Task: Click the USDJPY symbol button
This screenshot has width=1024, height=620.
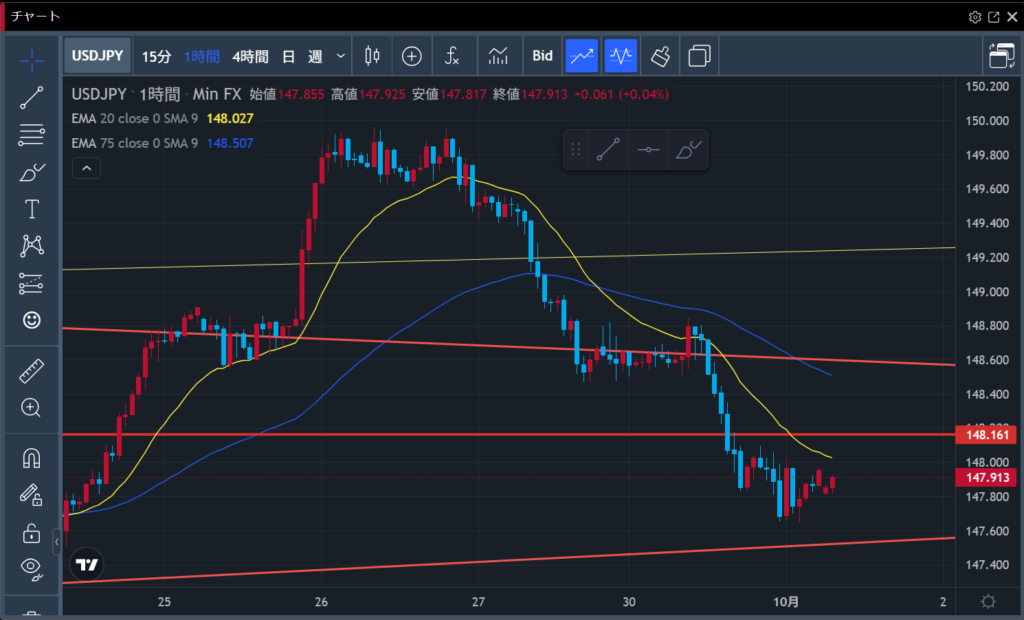Action: pyautogui.click(x=97, y=56)
